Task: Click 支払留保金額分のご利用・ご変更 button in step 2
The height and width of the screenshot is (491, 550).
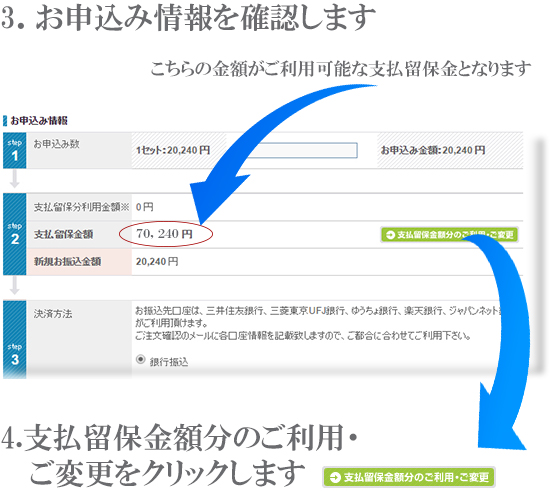Action: click(x=450, y=235)
